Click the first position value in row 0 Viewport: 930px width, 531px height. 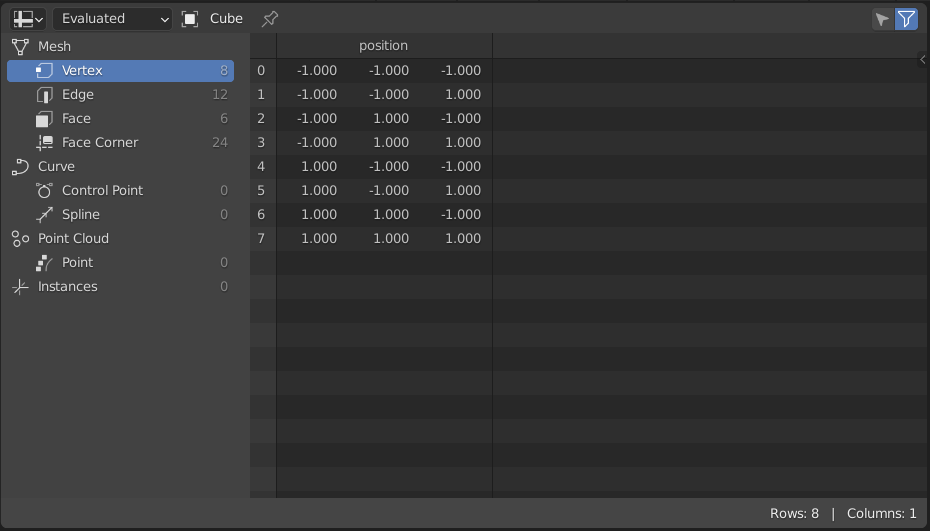(x=317, y=71)
